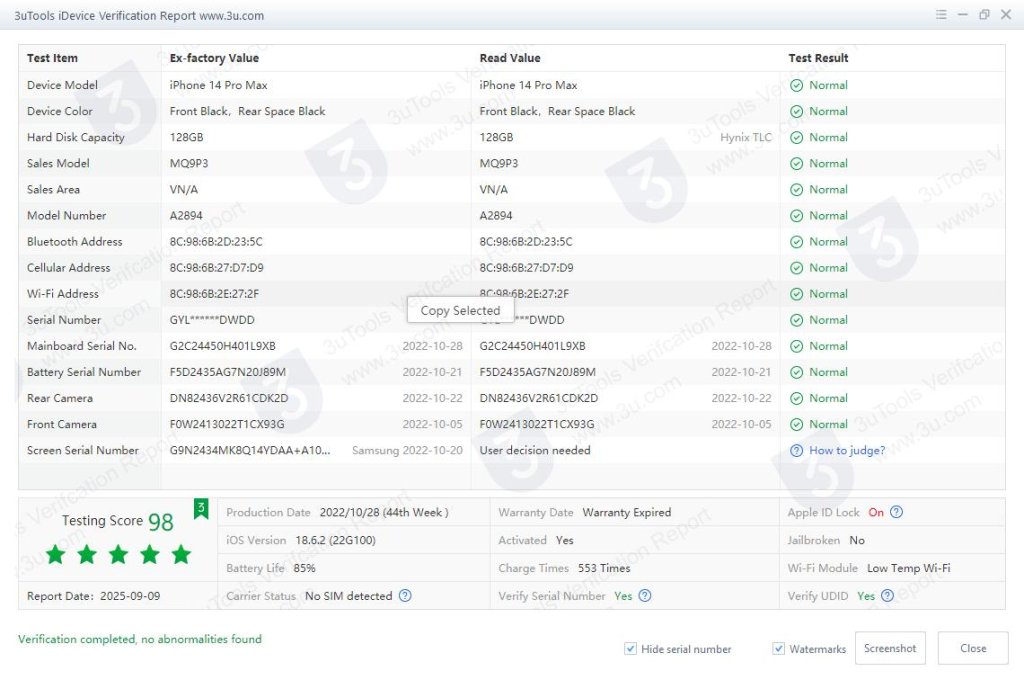Click Wi-Fi Address Normal check icon
This screenshot has width=1024, height=680.
[x=796, y=295]
